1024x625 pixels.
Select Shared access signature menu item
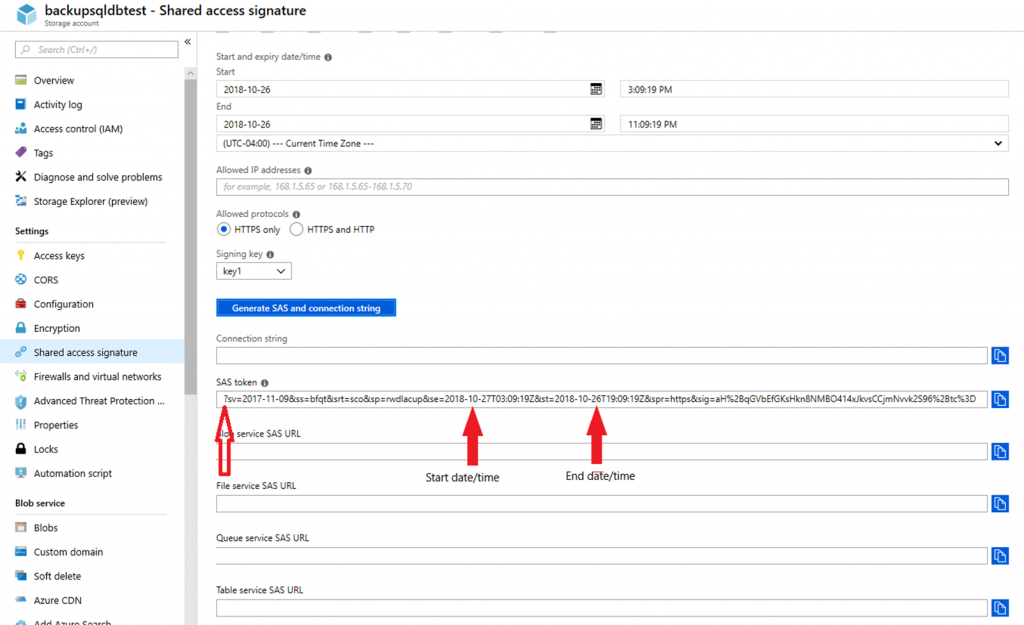coord(92,352)
